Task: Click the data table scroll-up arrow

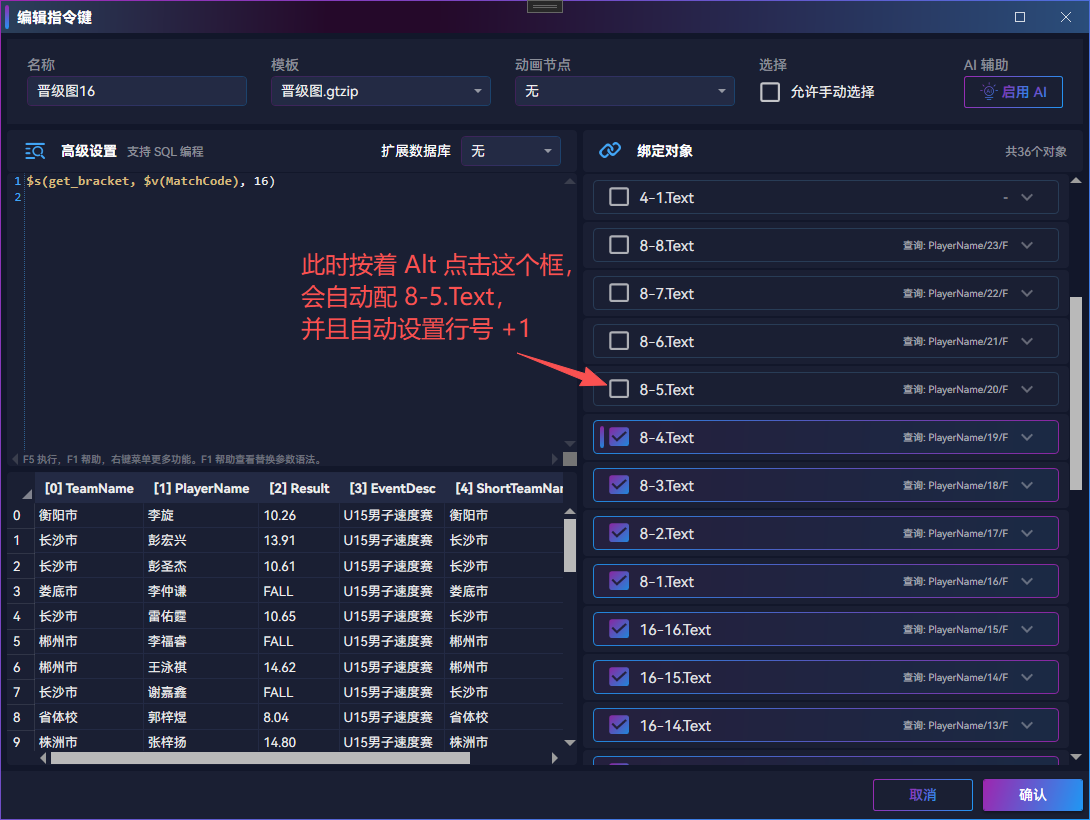Action: (570, 512)
